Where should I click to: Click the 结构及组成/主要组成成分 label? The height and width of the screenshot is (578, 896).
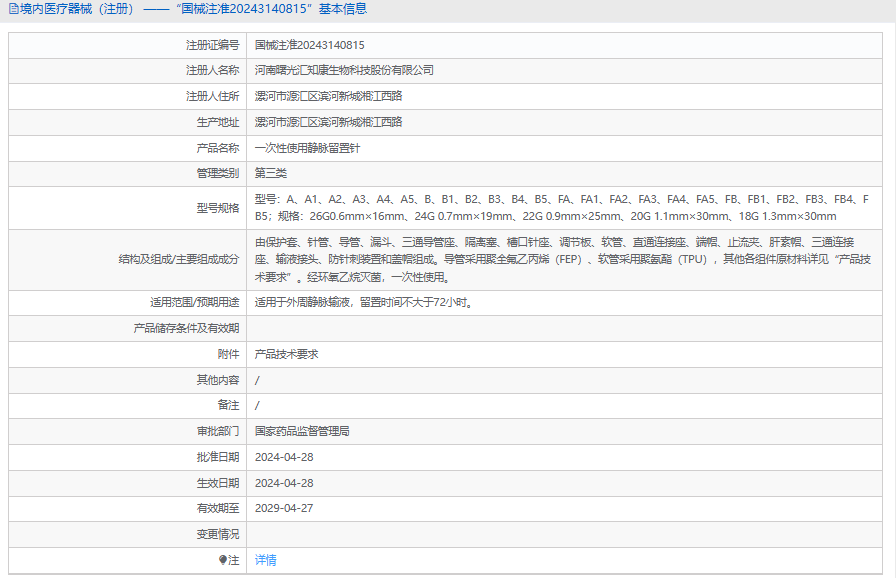tap(179, 259)
